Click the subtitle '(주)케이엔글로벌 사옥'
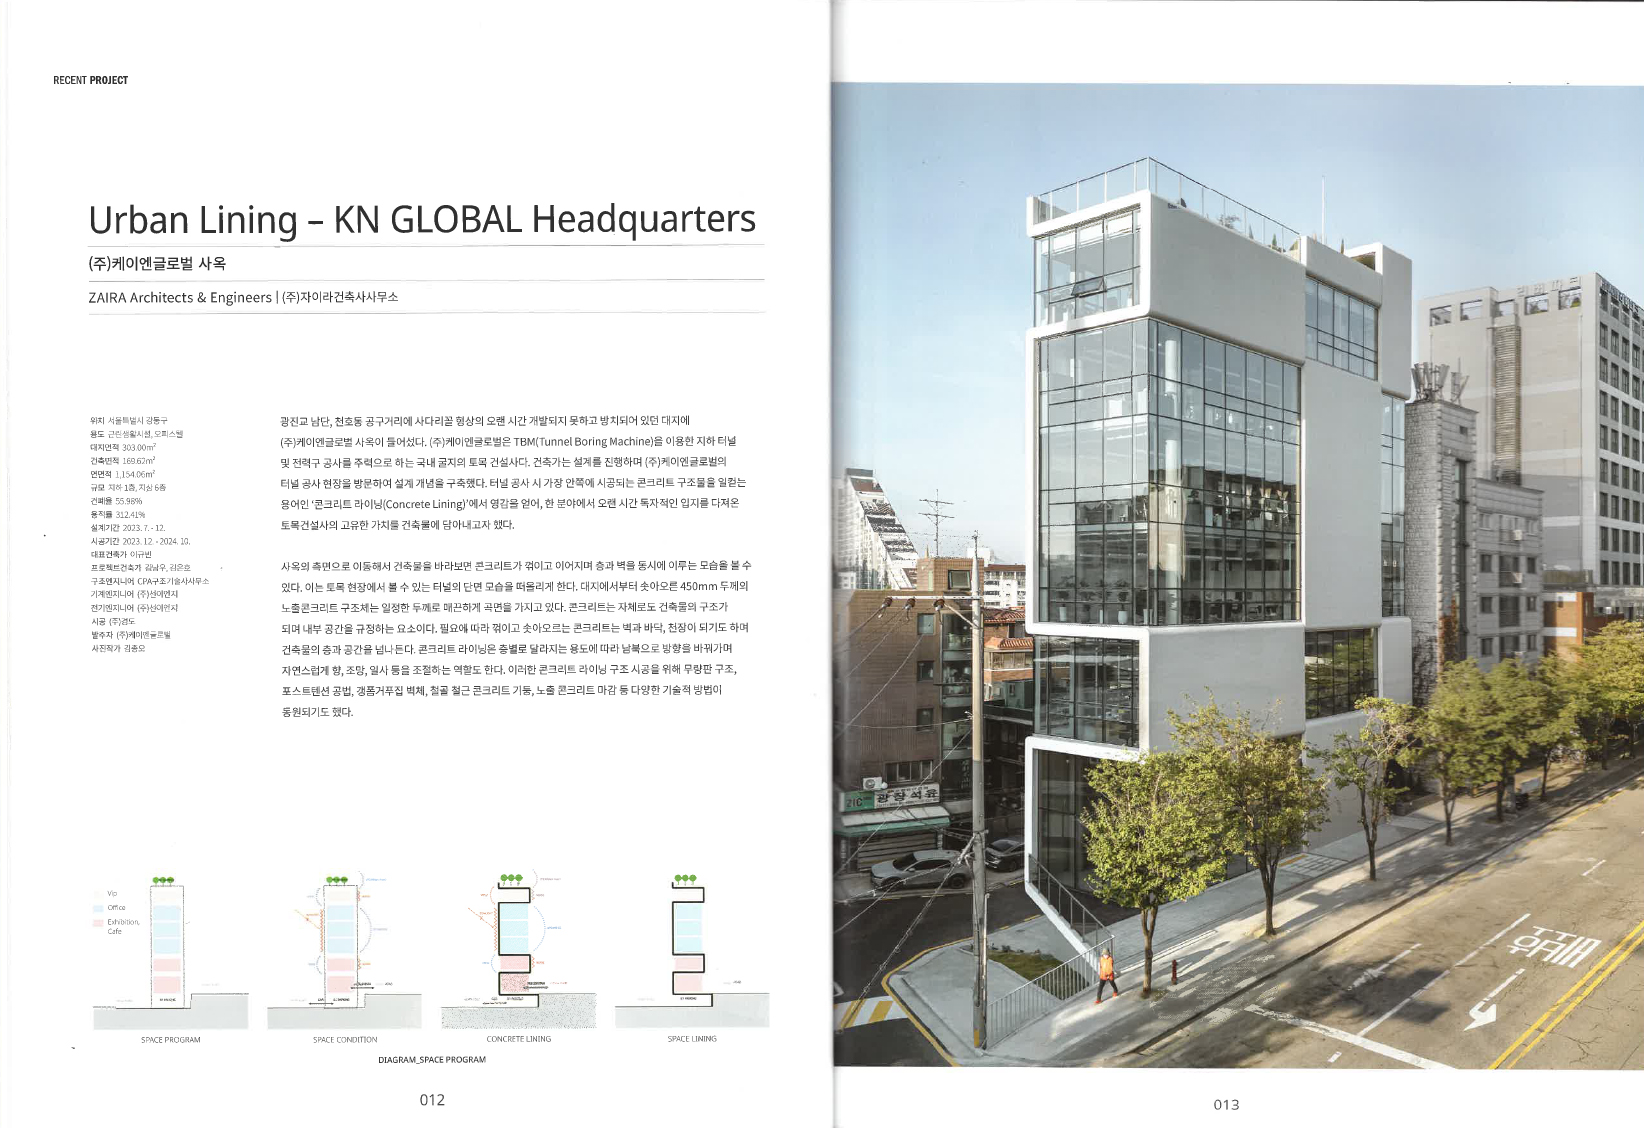Image resolution: width=1644 pixels, height=1128 pixels. tap(157, 264)
